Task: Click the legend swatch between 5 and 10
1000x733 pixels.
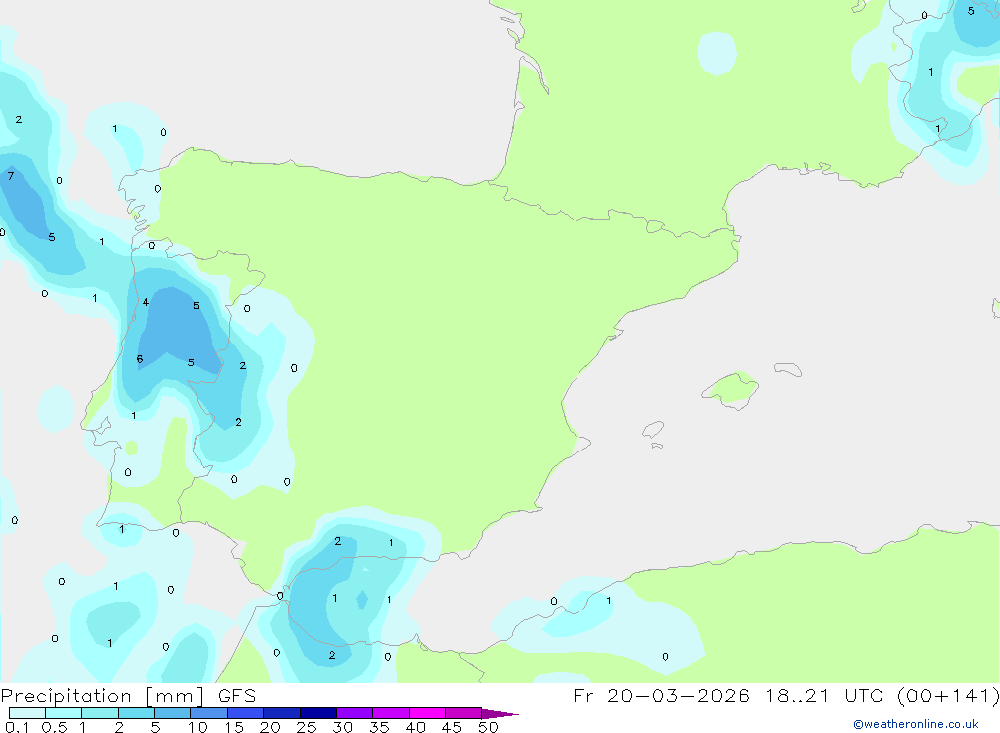Action: (172, 713)
